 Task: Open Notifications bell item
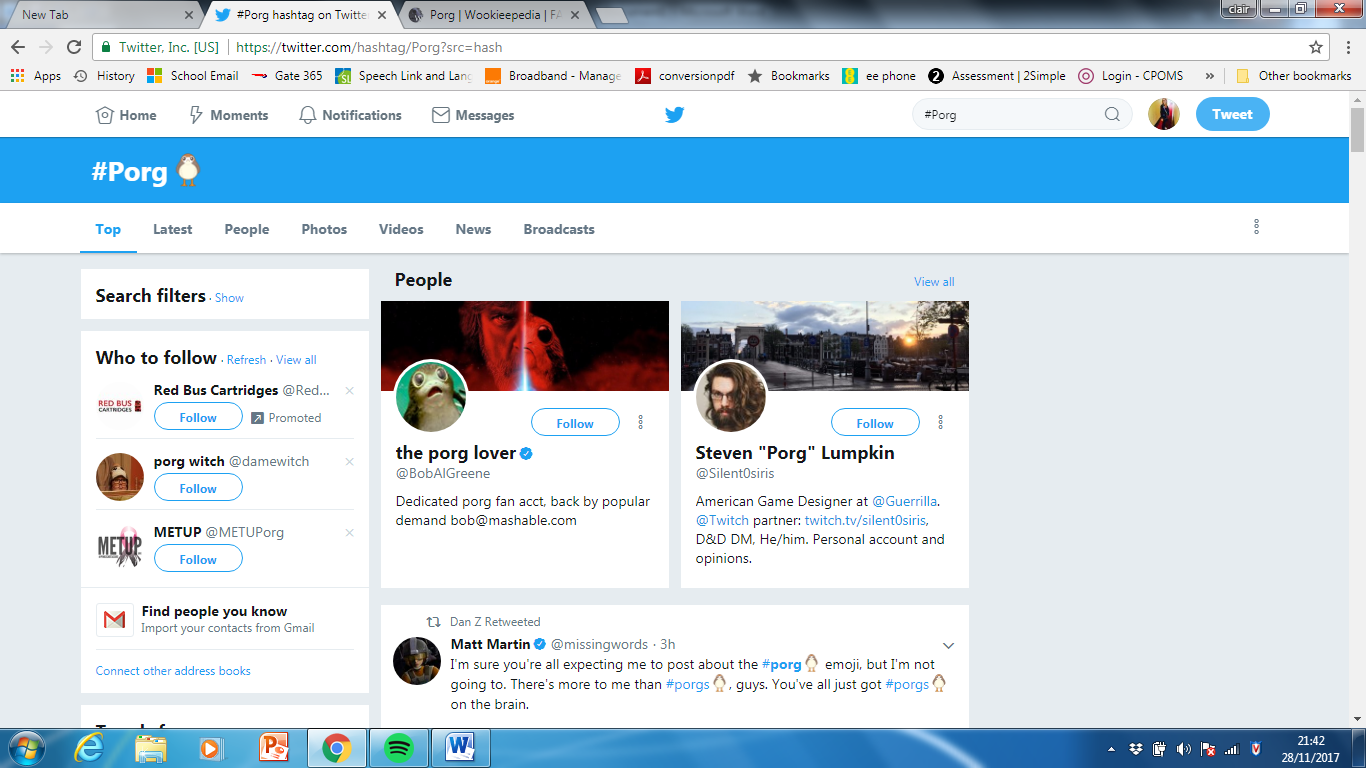click(350, 115)
